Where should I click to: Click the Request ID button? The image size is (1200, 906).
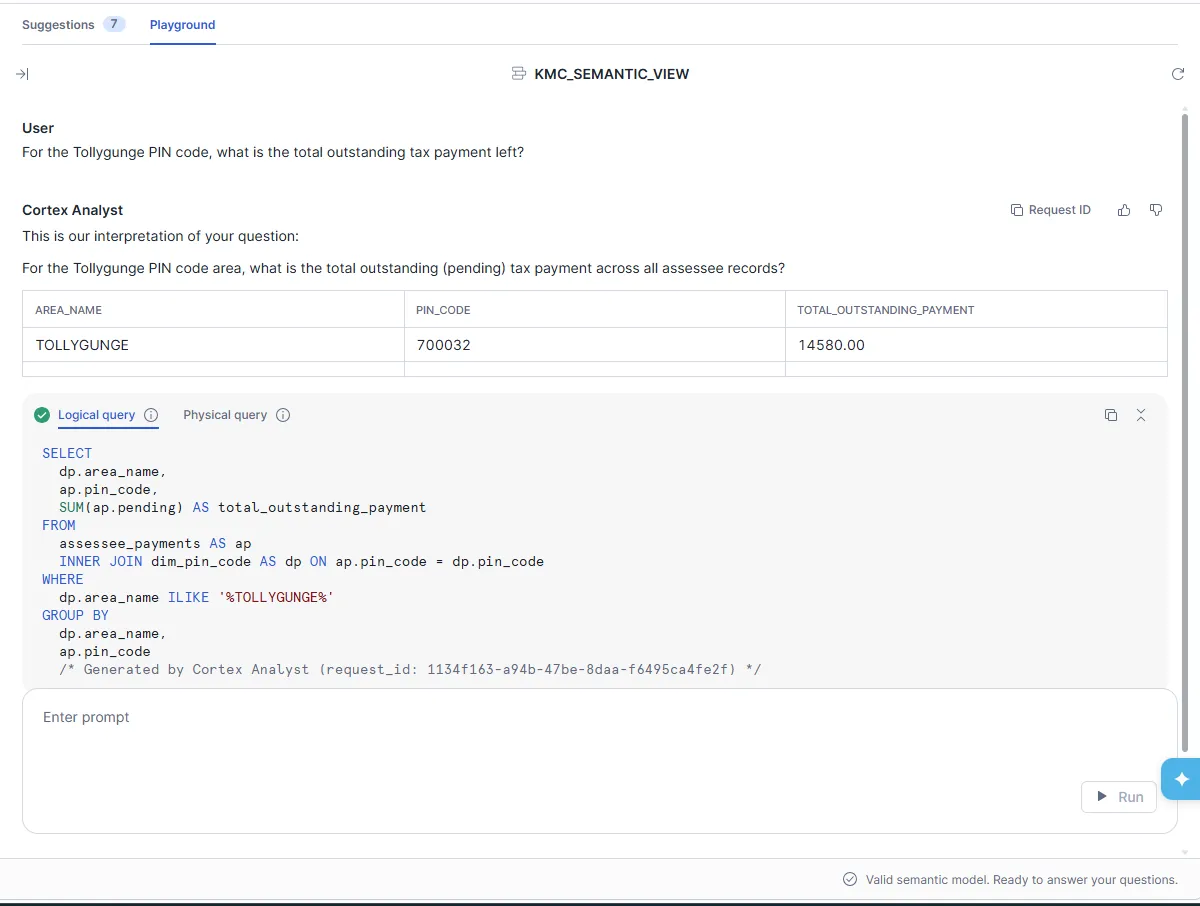point(1050,210)
